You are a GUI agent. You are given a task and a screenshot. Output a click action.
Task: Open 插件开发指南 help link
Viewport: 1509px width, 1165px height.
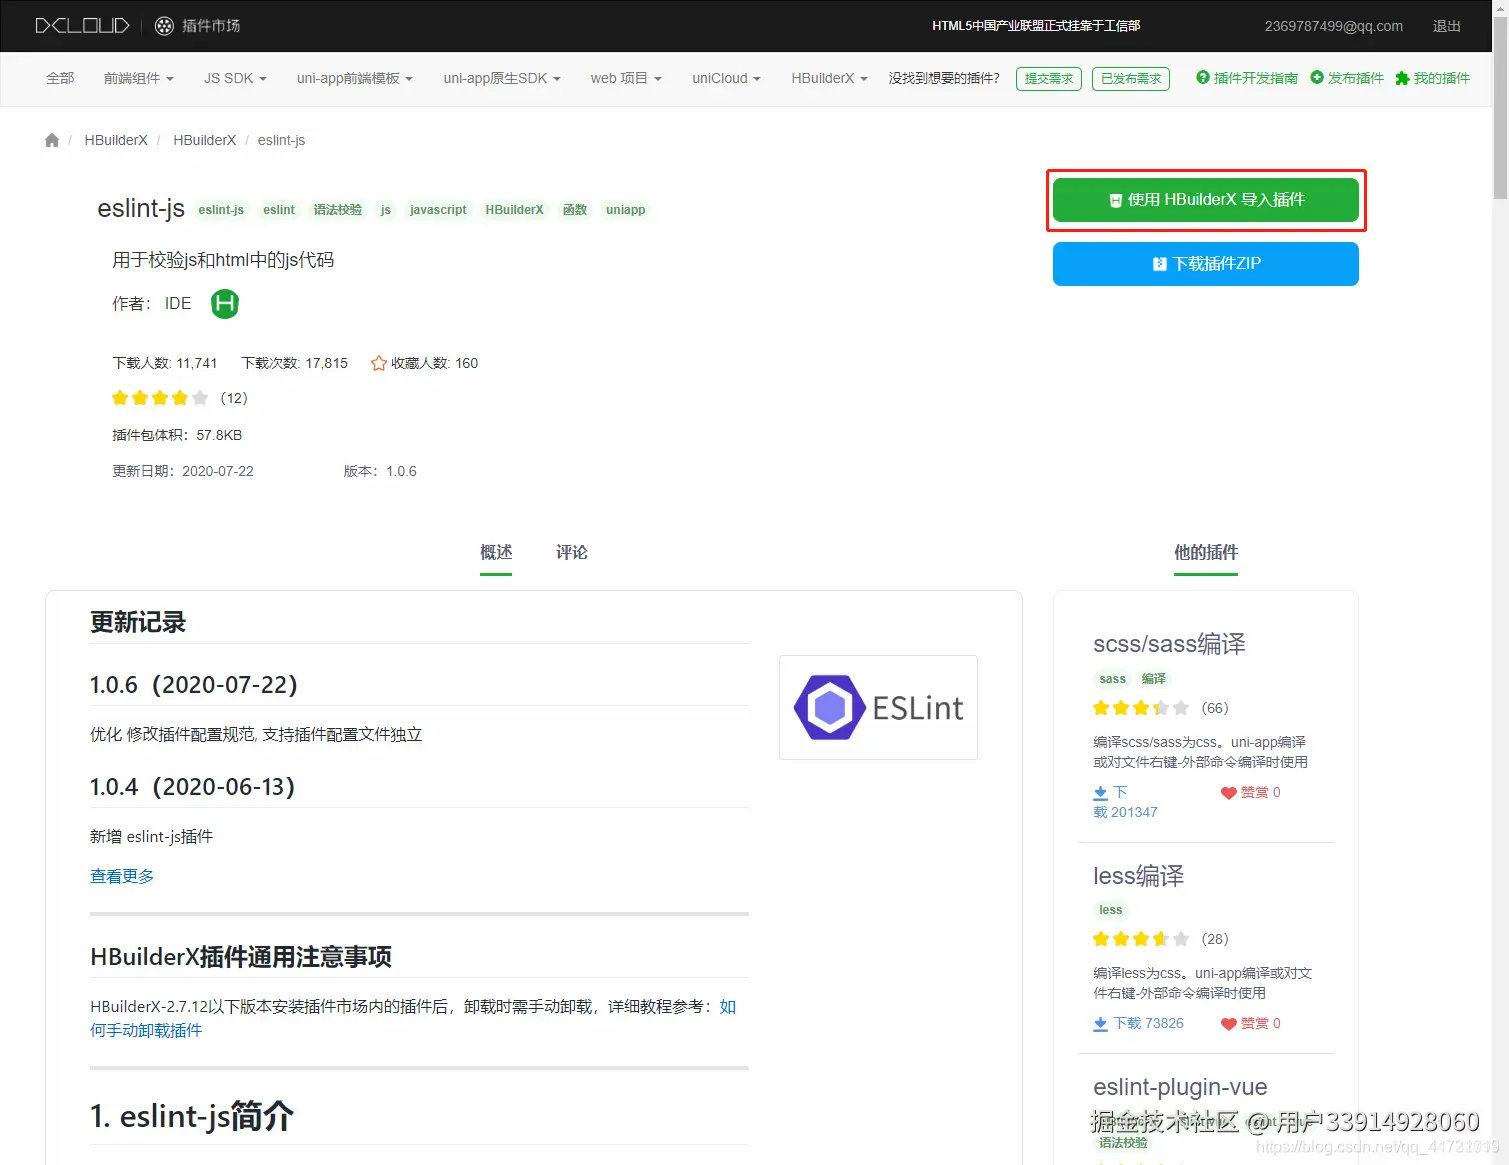point(1247,78)
